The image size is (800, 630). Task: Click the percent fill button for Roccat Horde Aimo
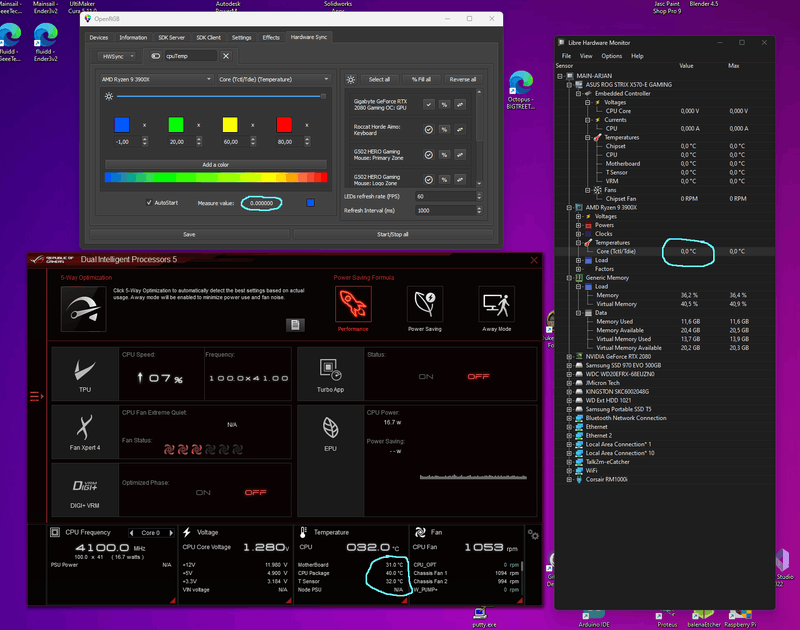click(x=444, y=130)
